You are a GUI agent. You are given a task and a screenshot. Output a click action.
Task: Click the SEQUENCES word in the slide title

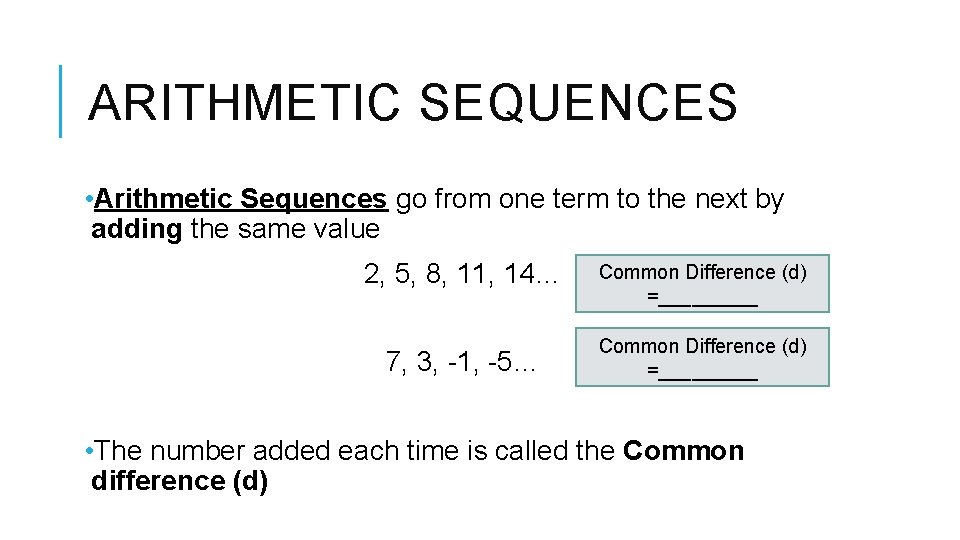coord(578,103)
